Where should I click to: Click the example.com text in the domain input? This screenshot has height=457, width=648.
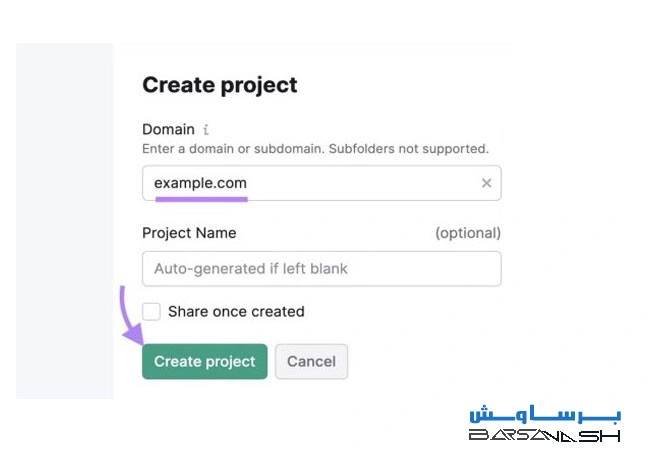pos(200,183)
